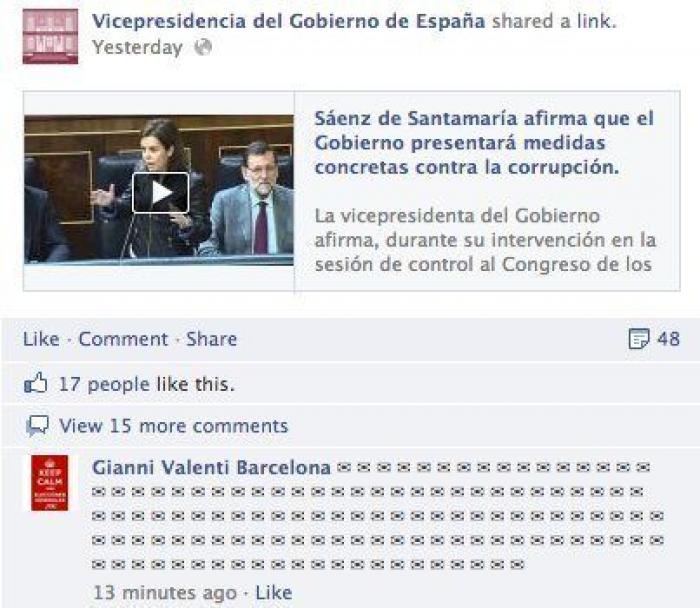700x608 pixels.
Task: Show the 17 people who like this
Action: coord(146,384)
